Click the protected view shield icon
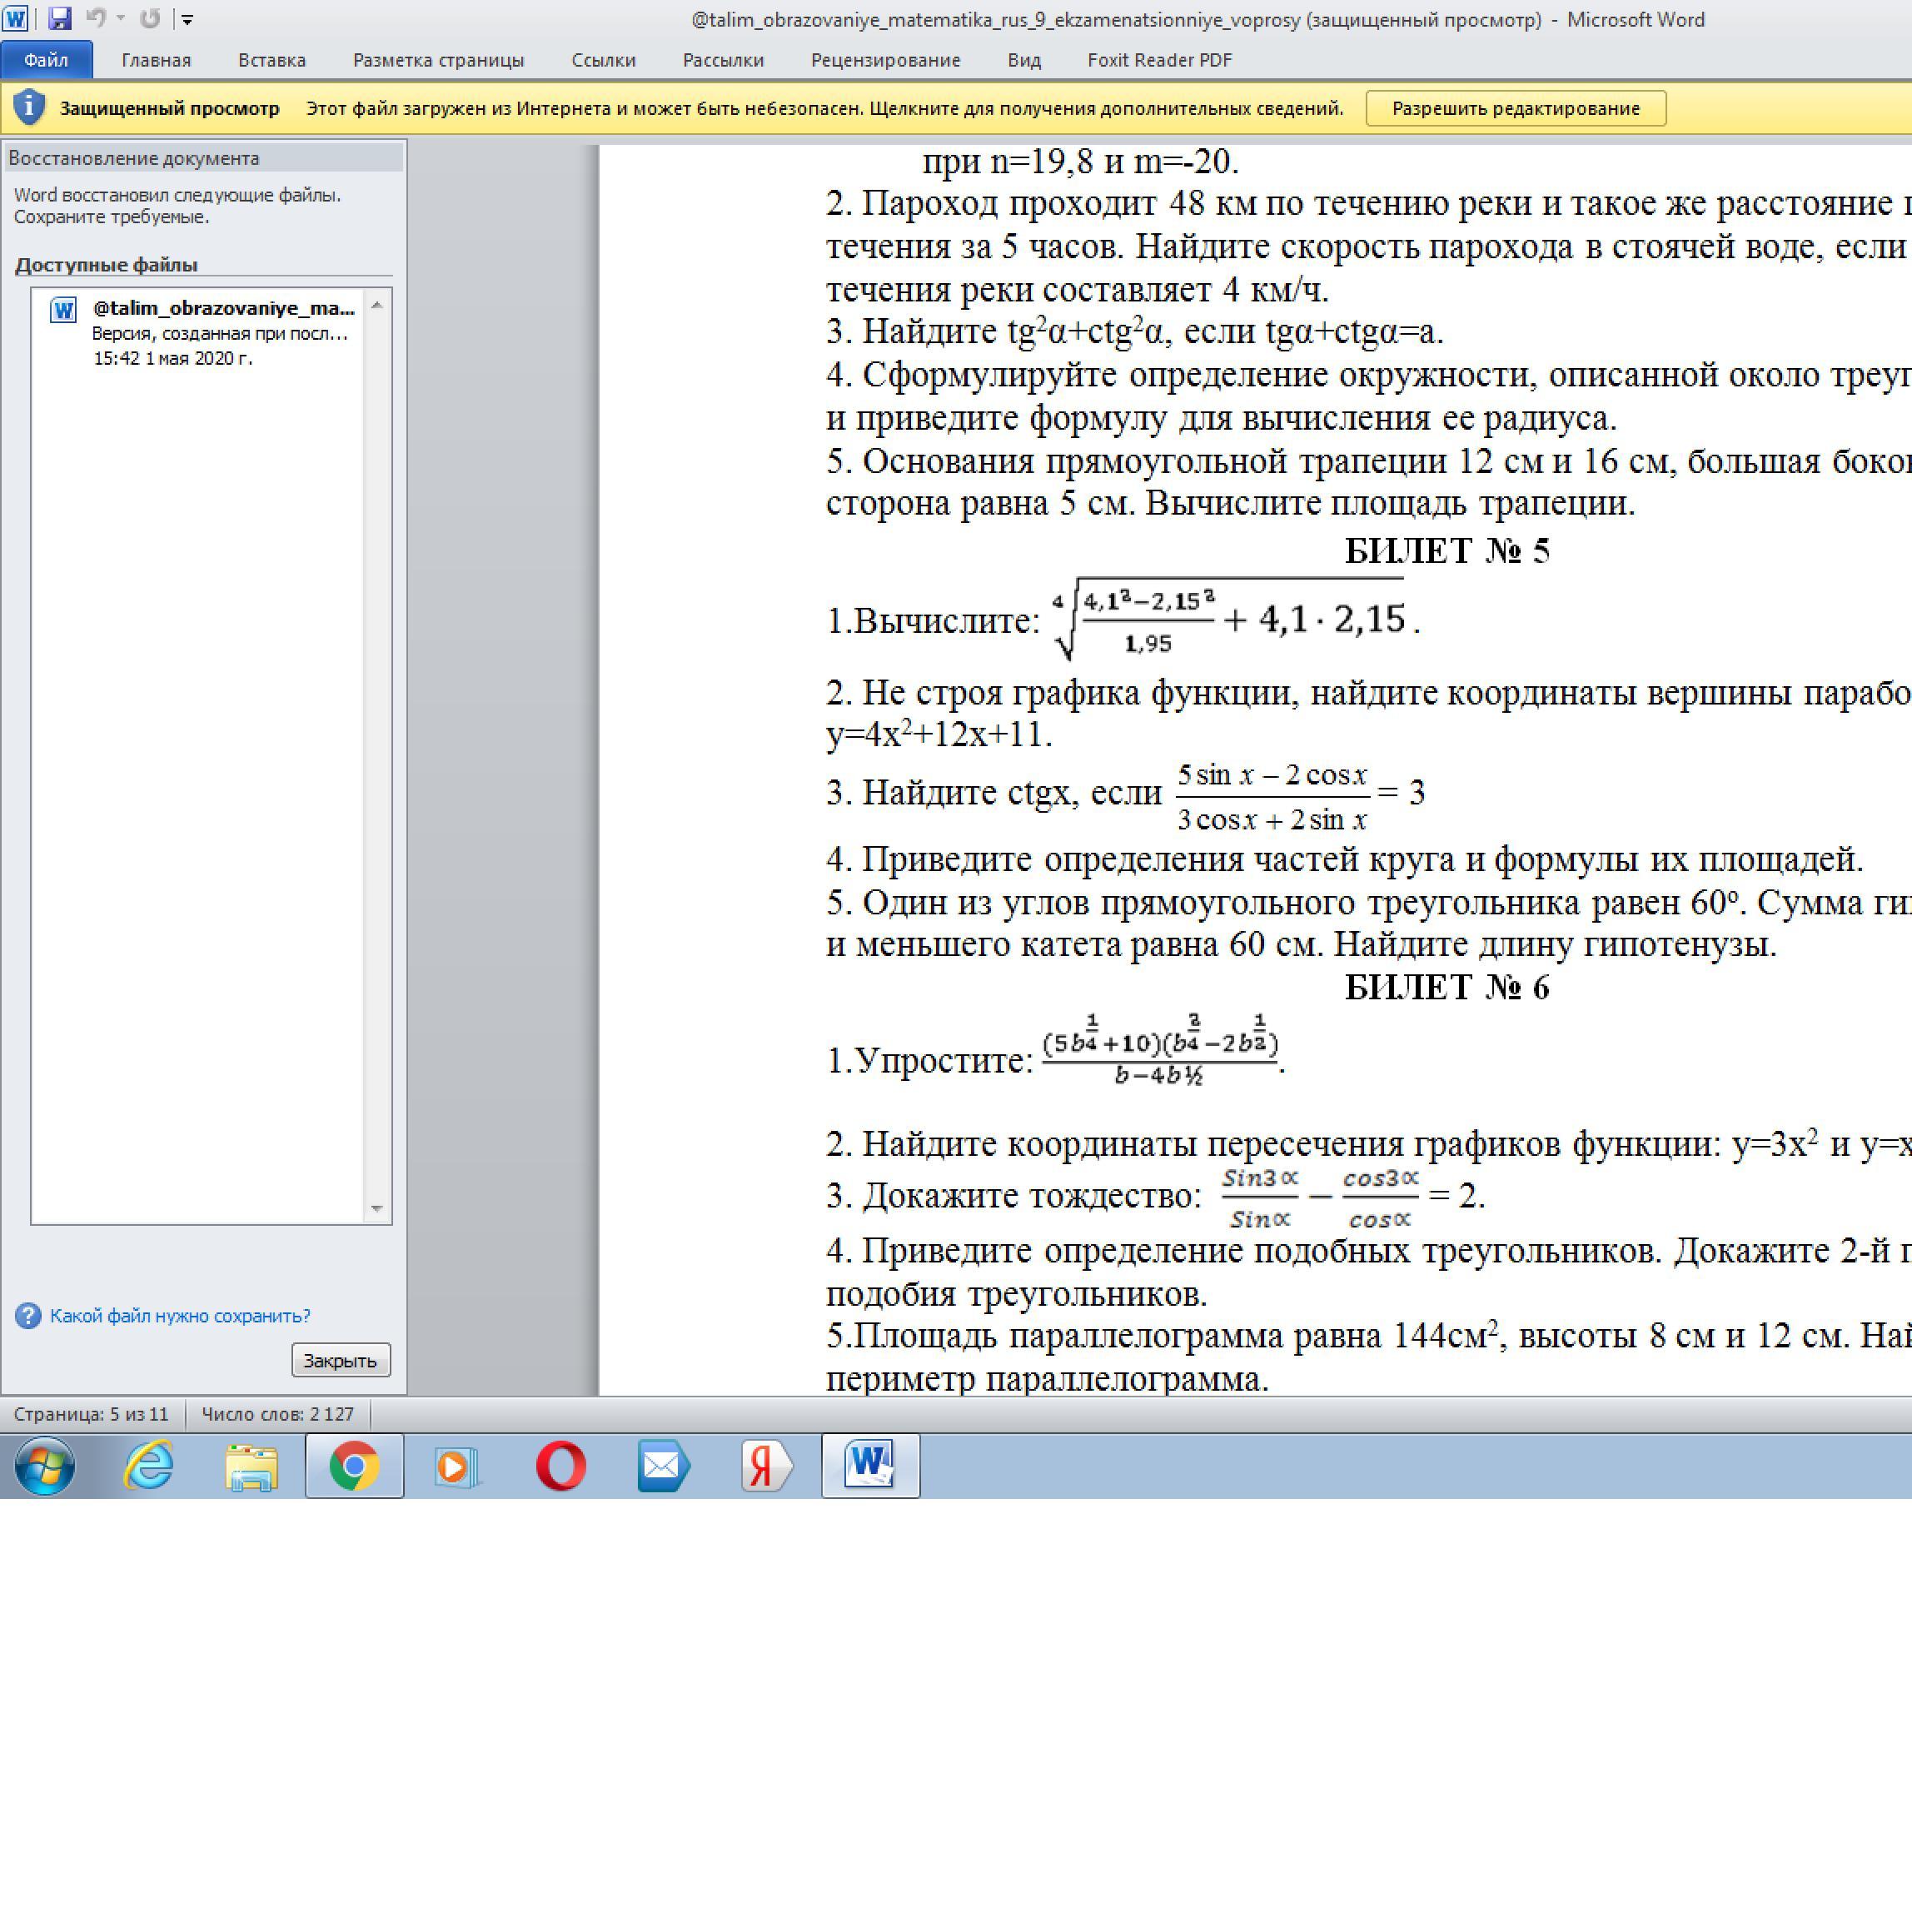This screenshot has height=1932, width=1912. pos(29,107)
